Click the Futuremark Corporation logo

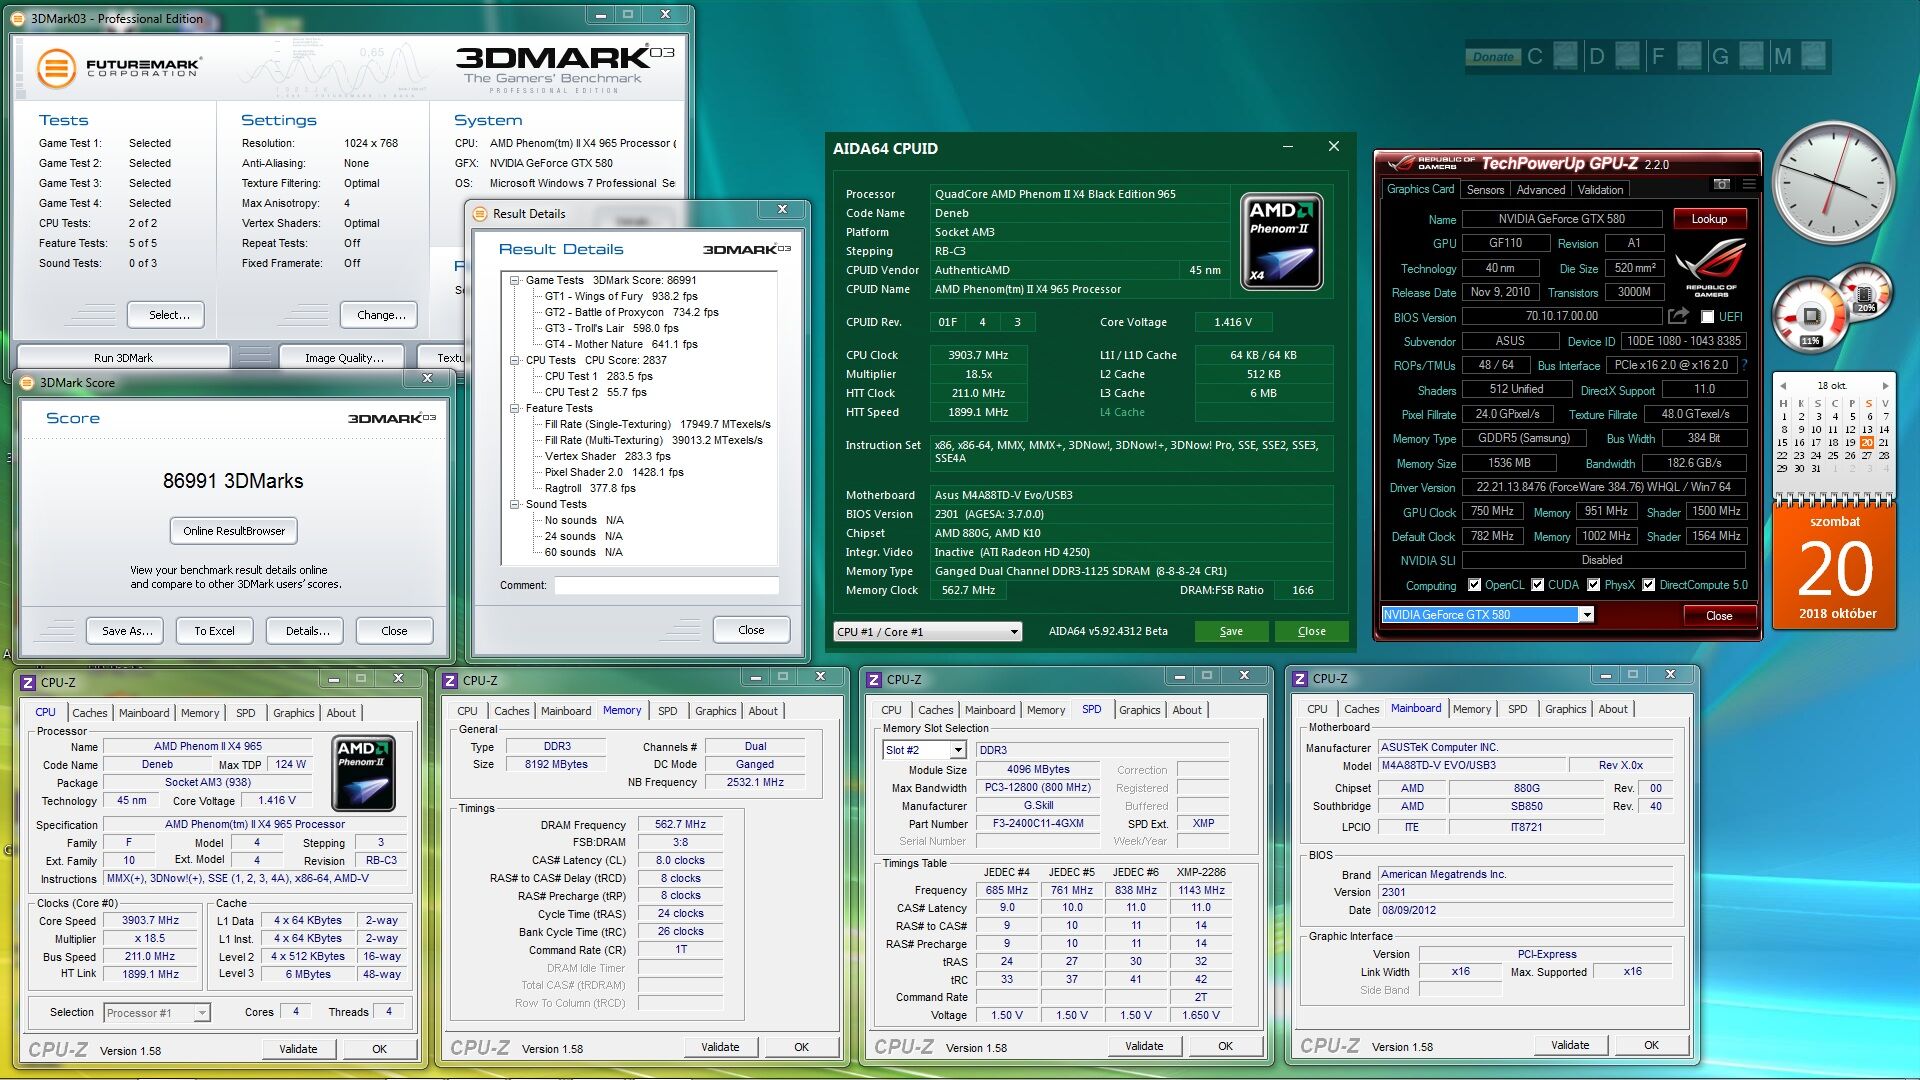pyautogui.click(x=119, y=68)
